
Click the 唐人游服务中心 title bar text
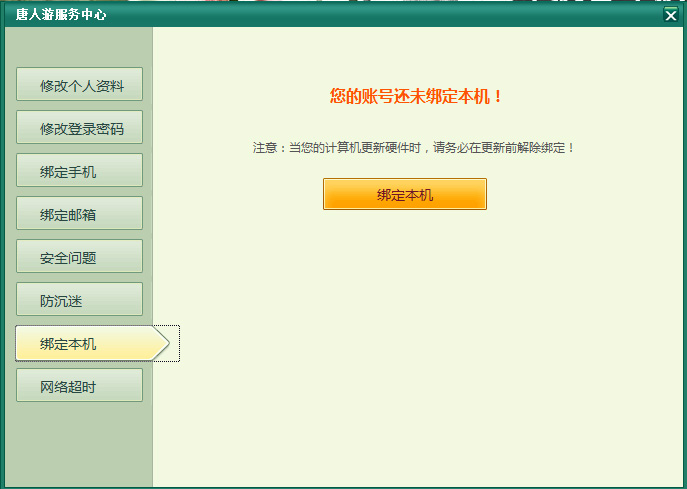(x=61, y=14)
